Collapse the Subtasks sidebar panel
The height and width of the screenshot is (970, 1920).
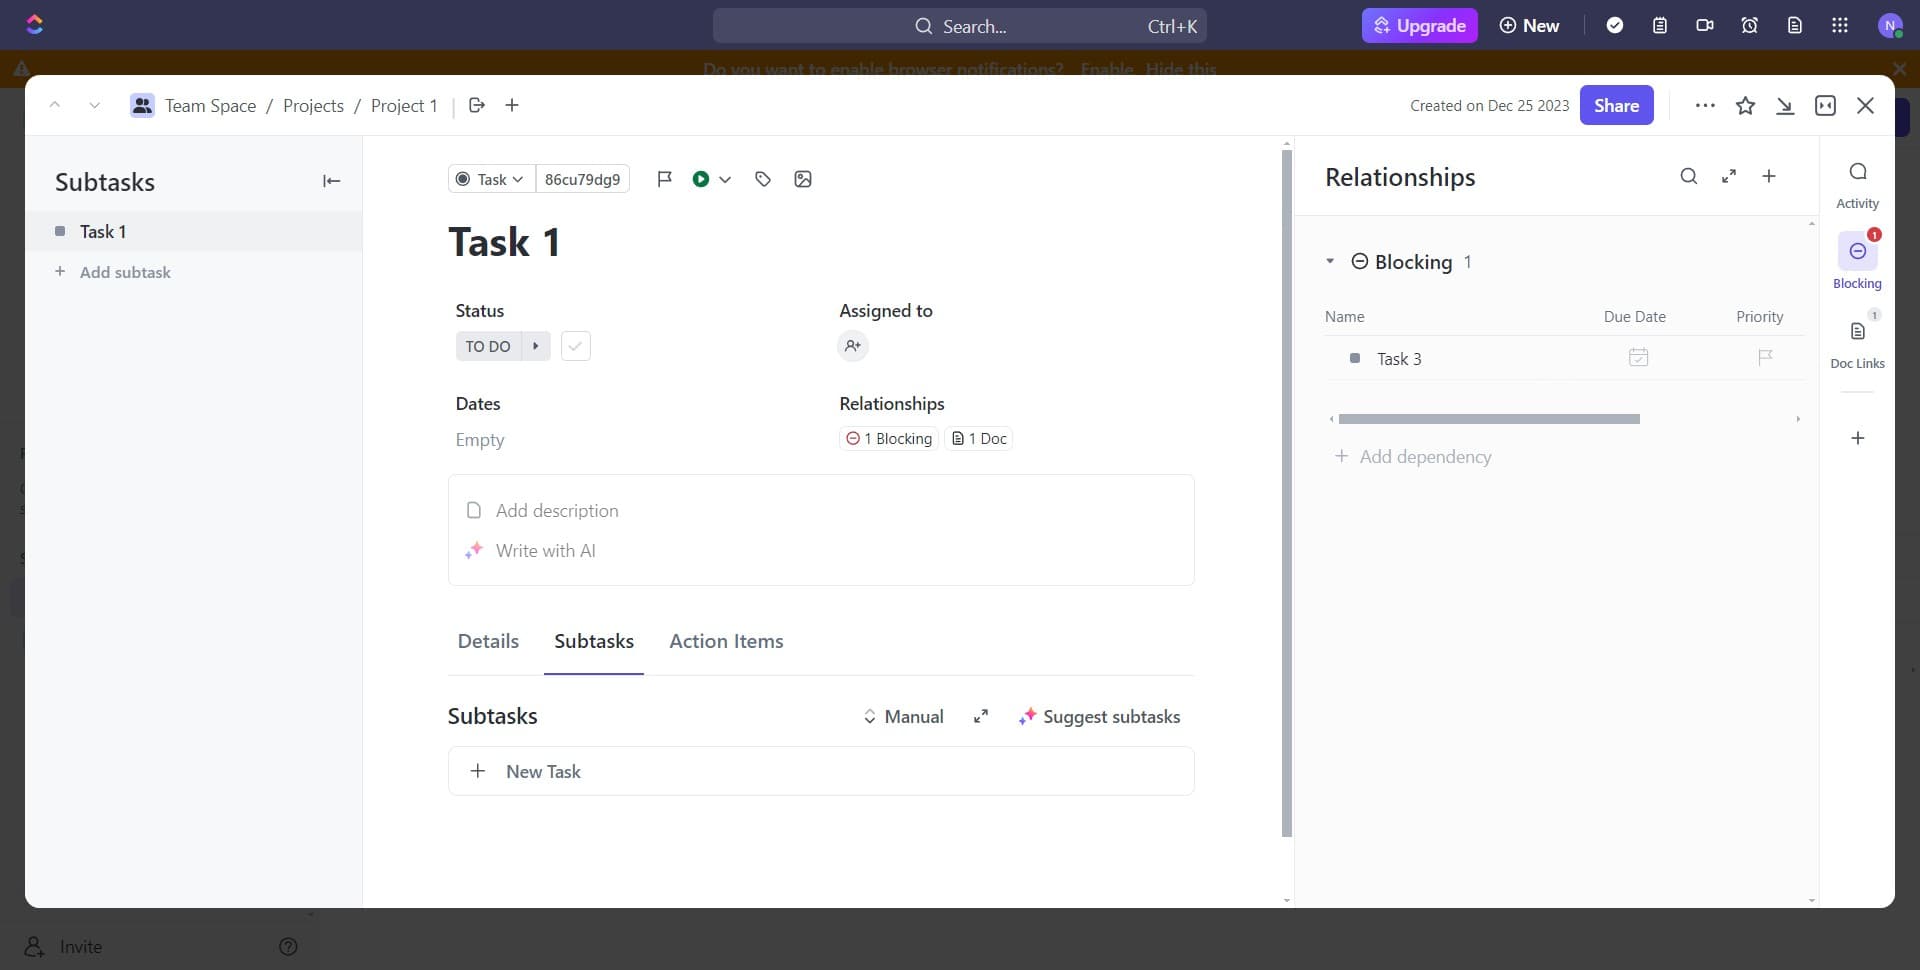click(331, 181)
